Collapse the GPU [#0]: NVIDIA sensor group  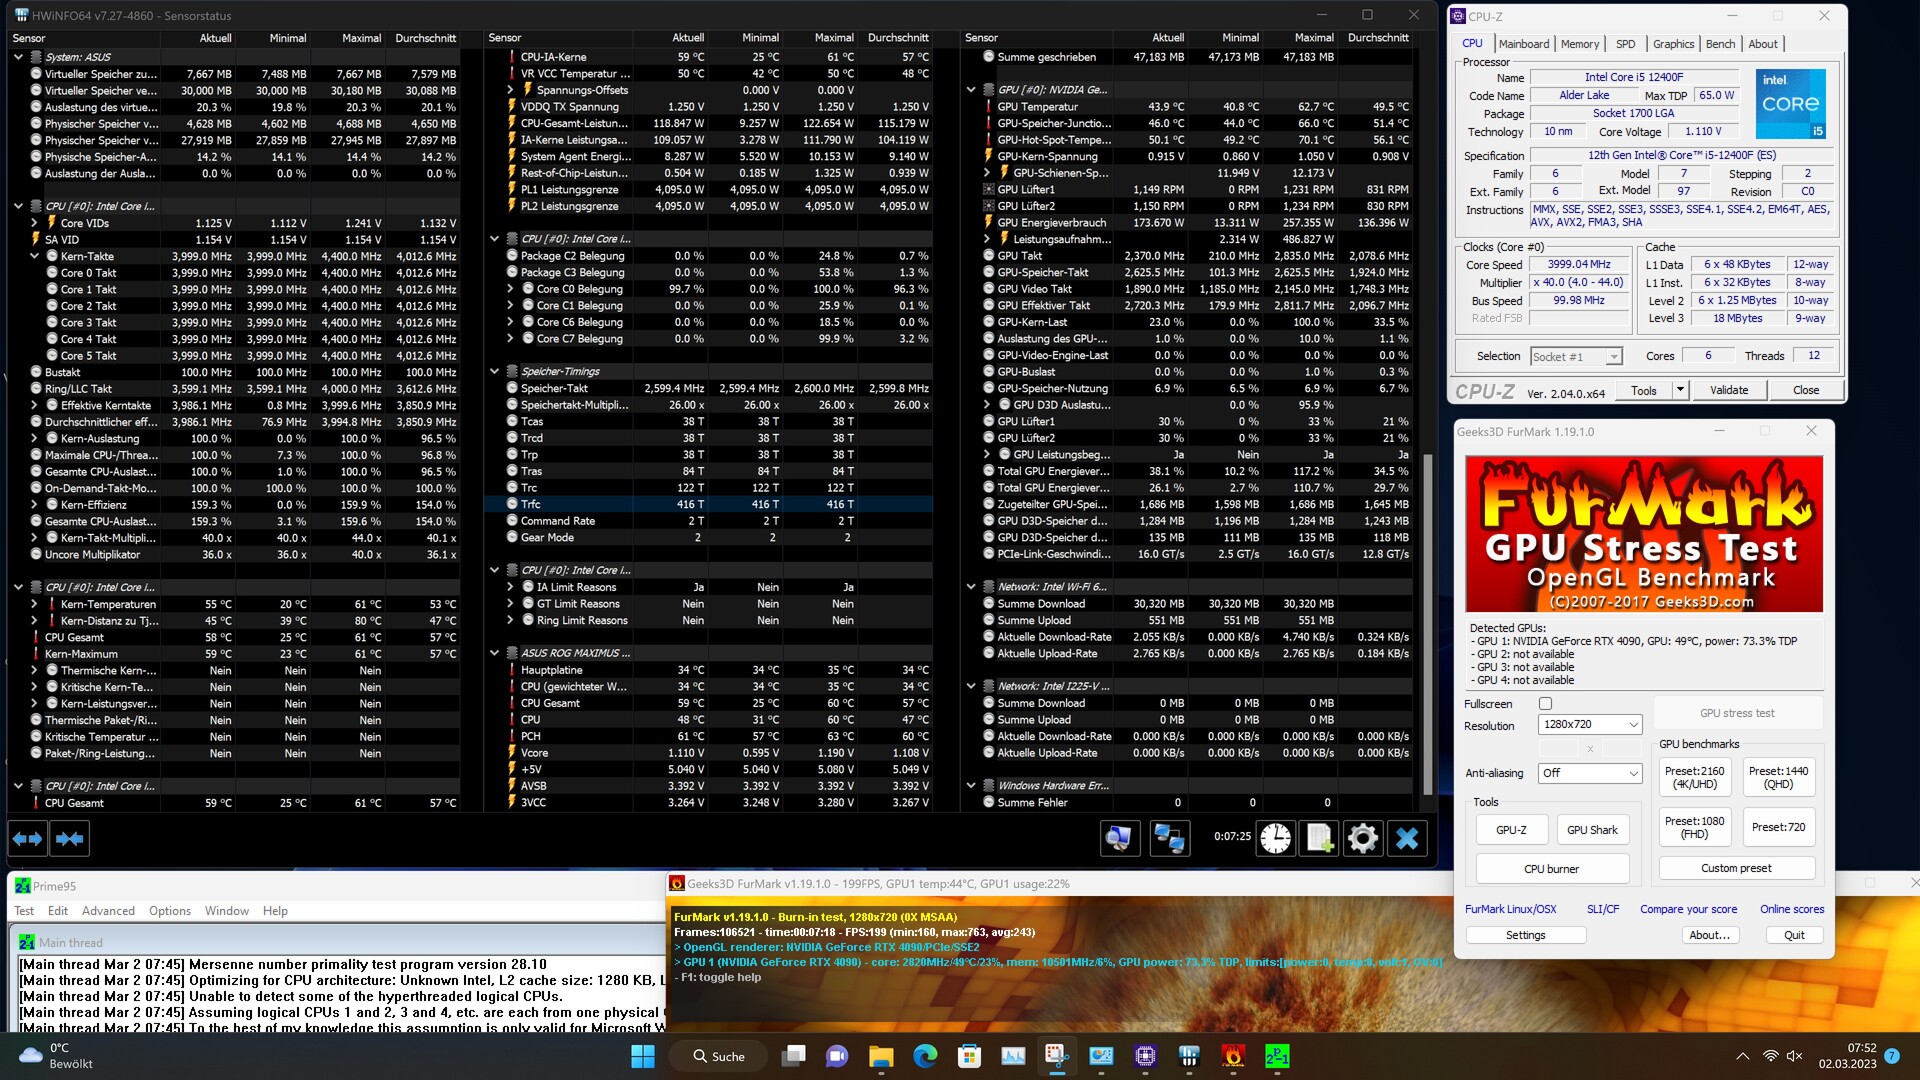point(971,90)
